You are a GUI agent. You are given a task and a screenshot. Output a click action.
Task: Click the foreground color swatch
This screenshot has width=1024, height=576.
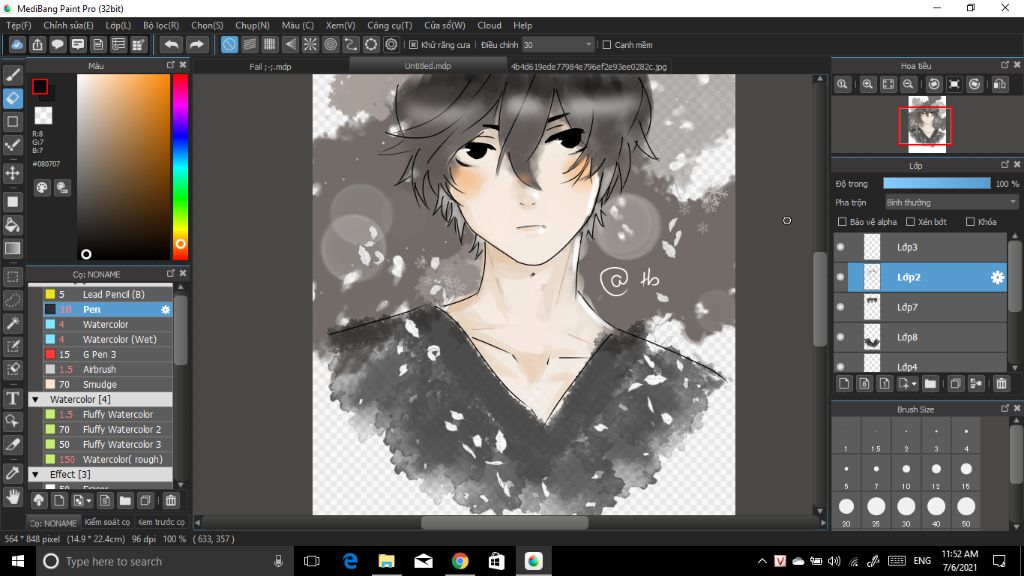[40, 86]
